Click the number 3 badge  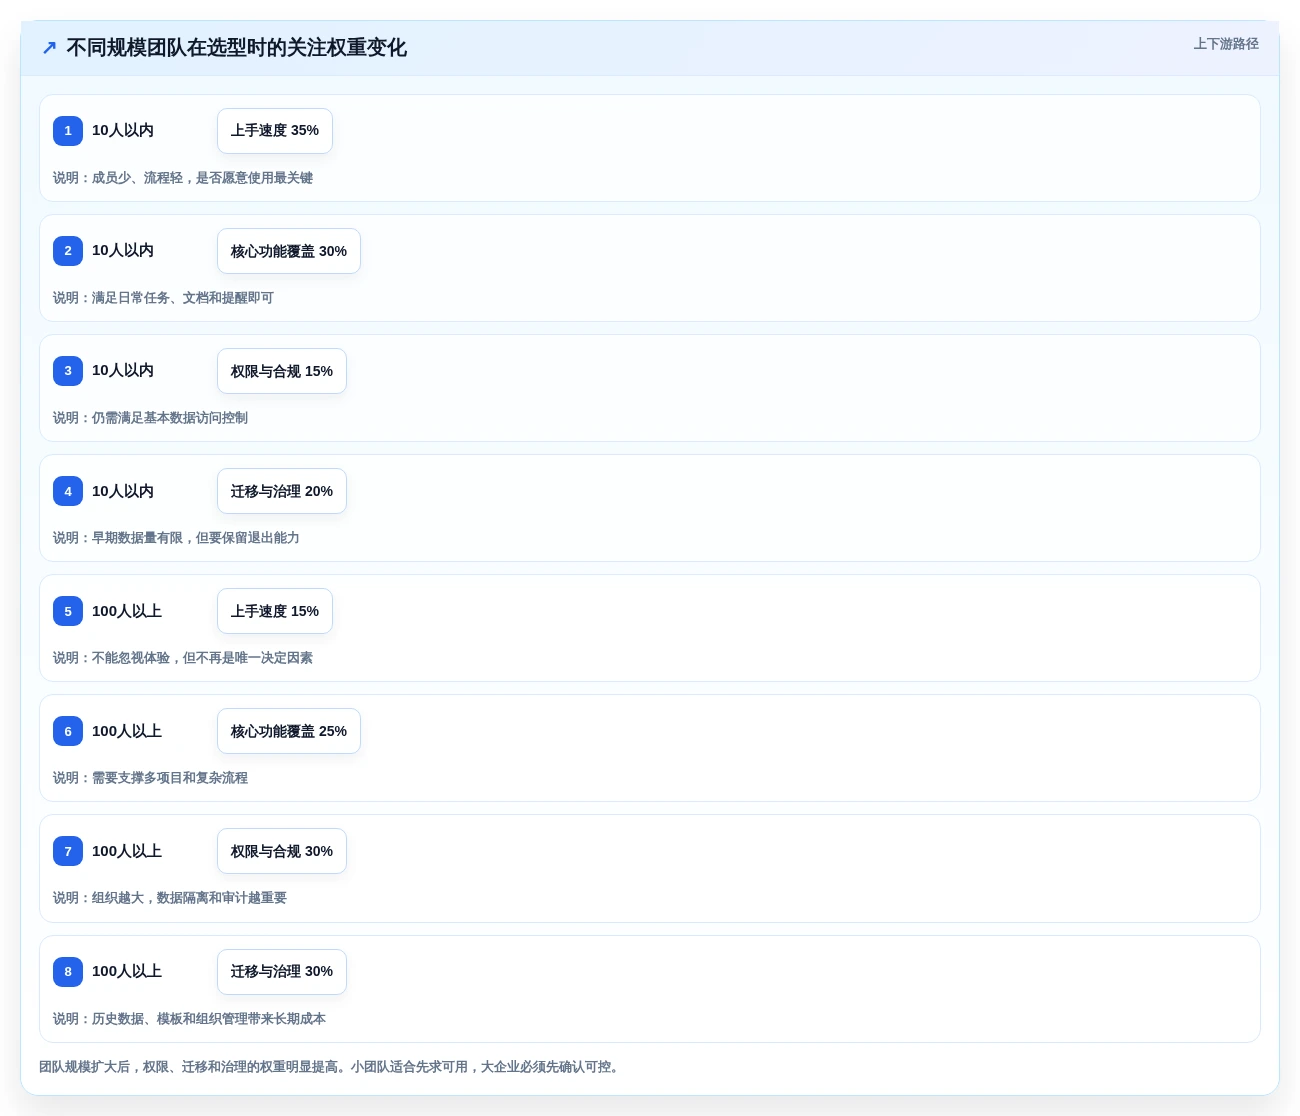point(68,371)
